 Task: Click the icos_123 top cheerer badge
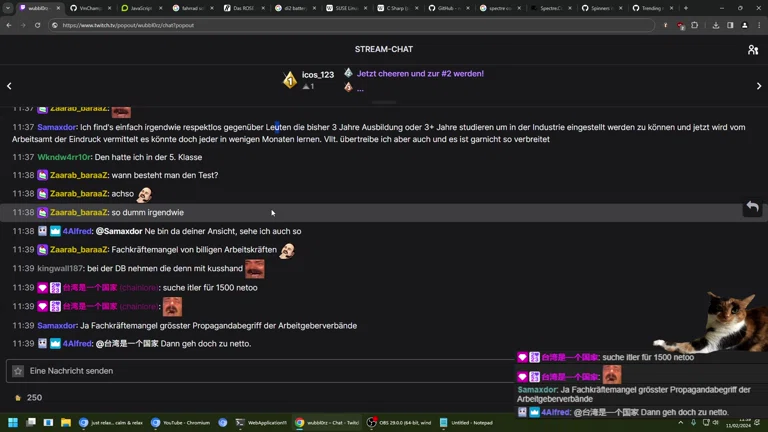click(290, 80)
